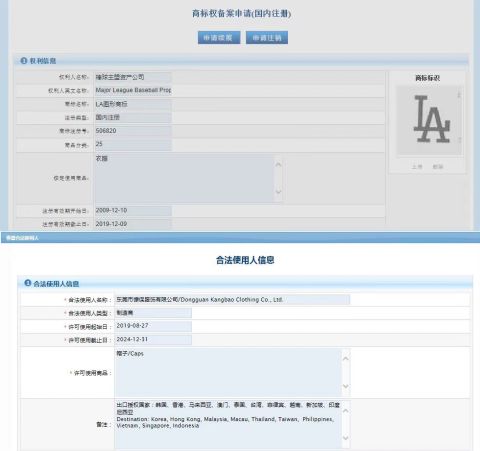Click the LA图形商标 trademark name field
This screenshot has width=480, height=451.
(133, 104)
